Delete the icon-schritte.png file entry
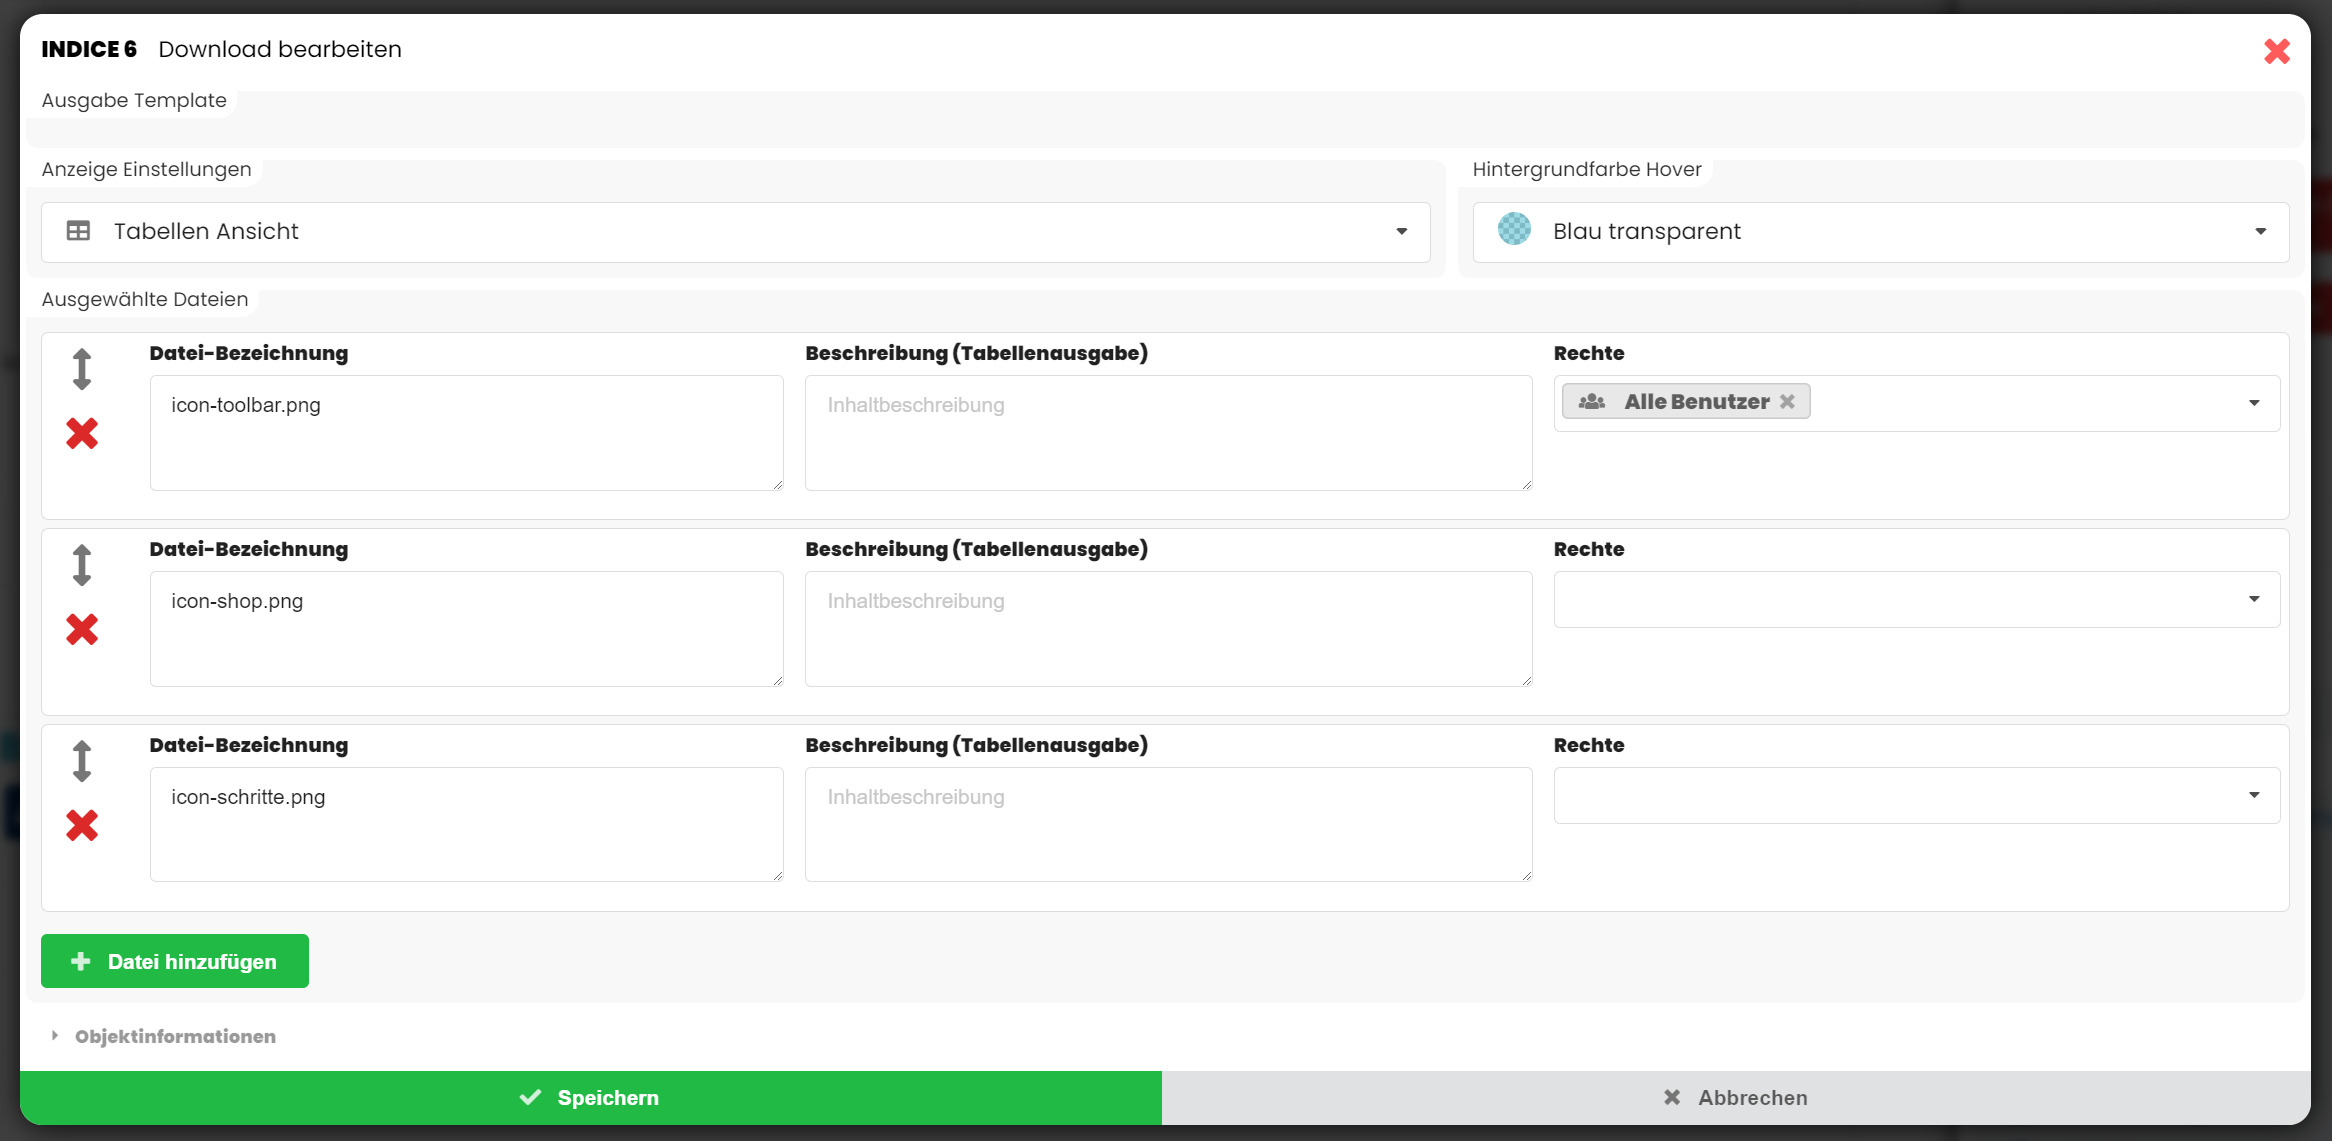 pyautogui.click(x=82, y=825)
